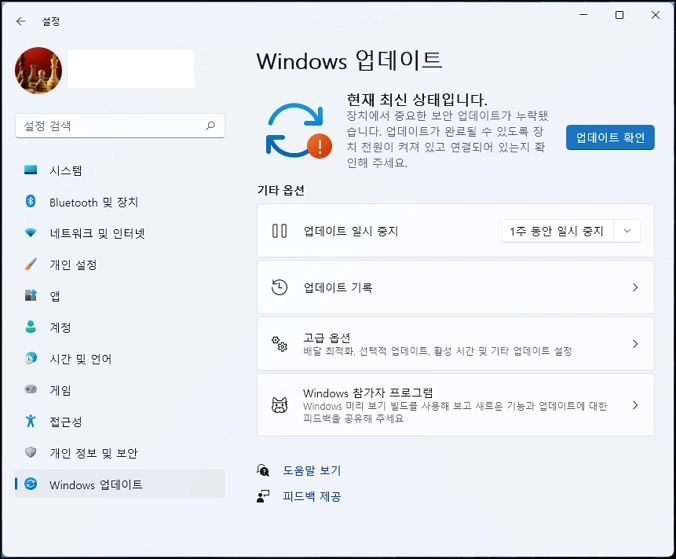Click the 시스템 monitor icon
This screenshot has height=559, width=676.
31,170
